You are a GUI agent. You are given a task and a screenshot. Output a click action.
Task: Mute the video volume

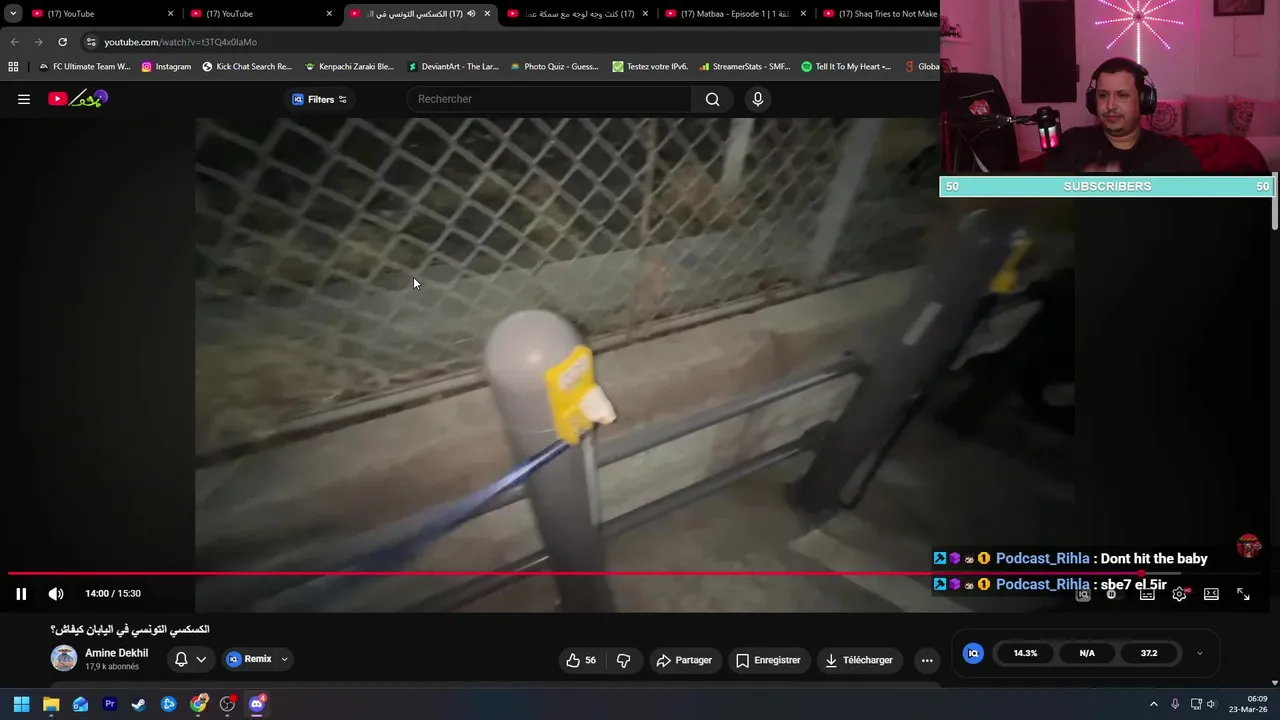(x=56, y=594)
